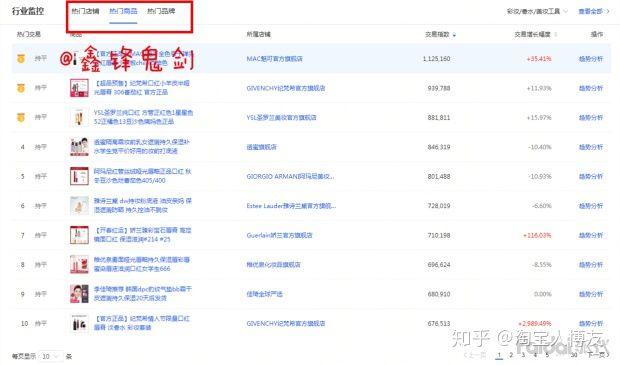Open the store link in the 846,319 row

click(x=261, y=147)
